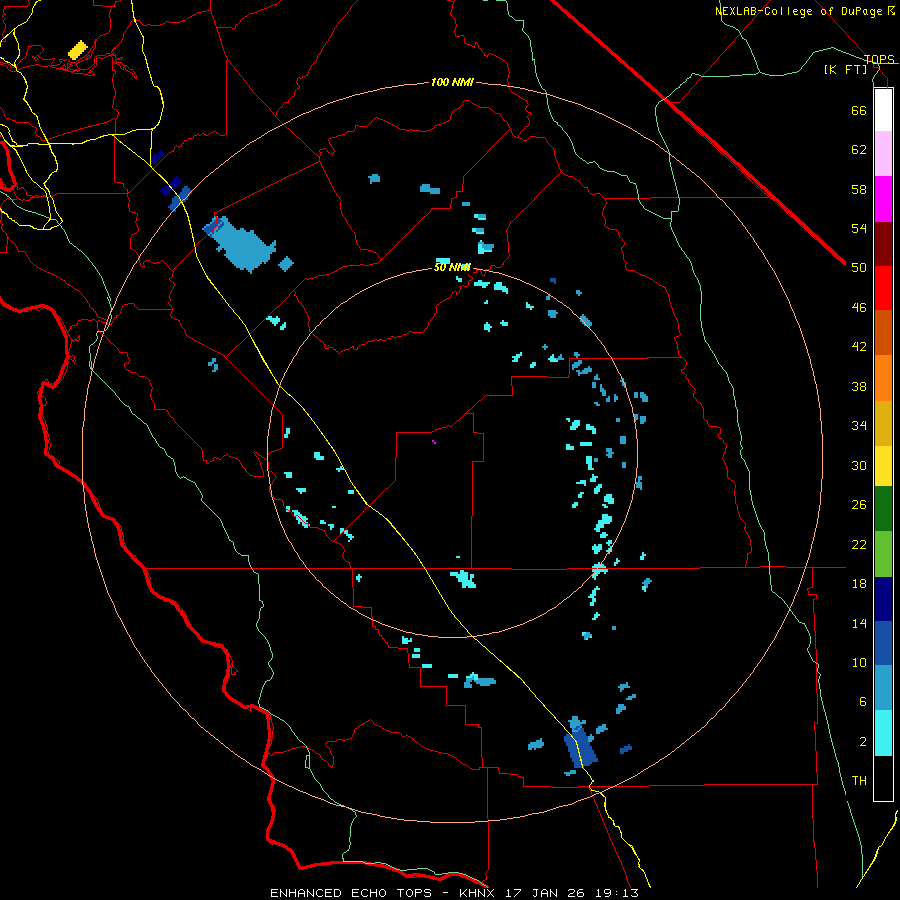Click the 62 value on legend
This screenshot has height=900, width=900.
point(859,150)
